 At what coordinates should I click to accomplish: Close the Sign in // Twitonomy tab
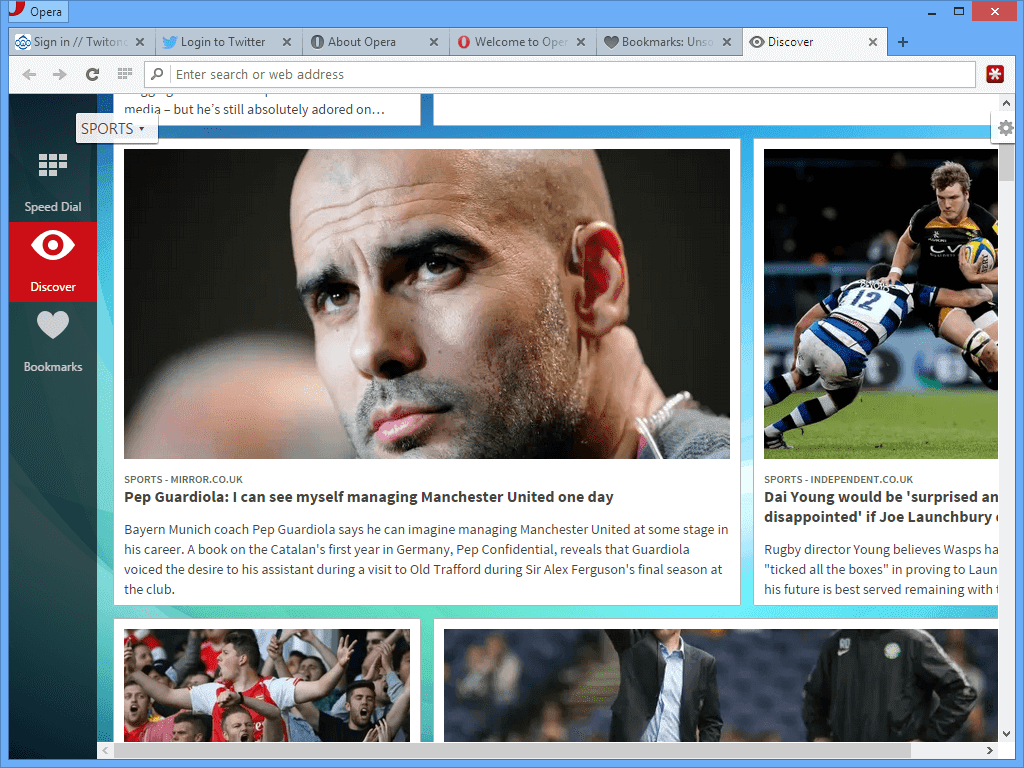(x=140, y=42)
